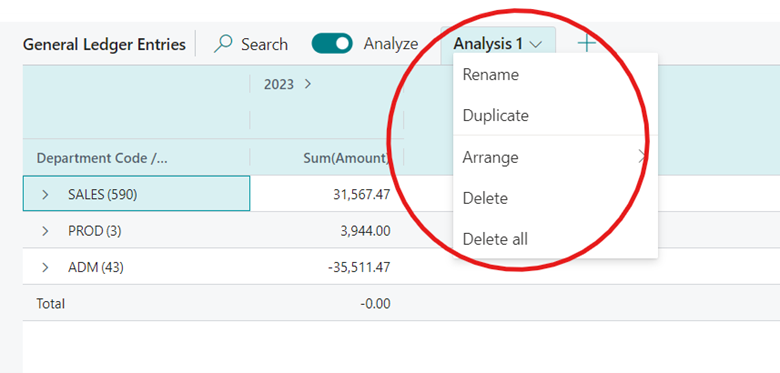The image size is (780, 373).
Task: Click the ADM (43) row label
Action: 96,268
